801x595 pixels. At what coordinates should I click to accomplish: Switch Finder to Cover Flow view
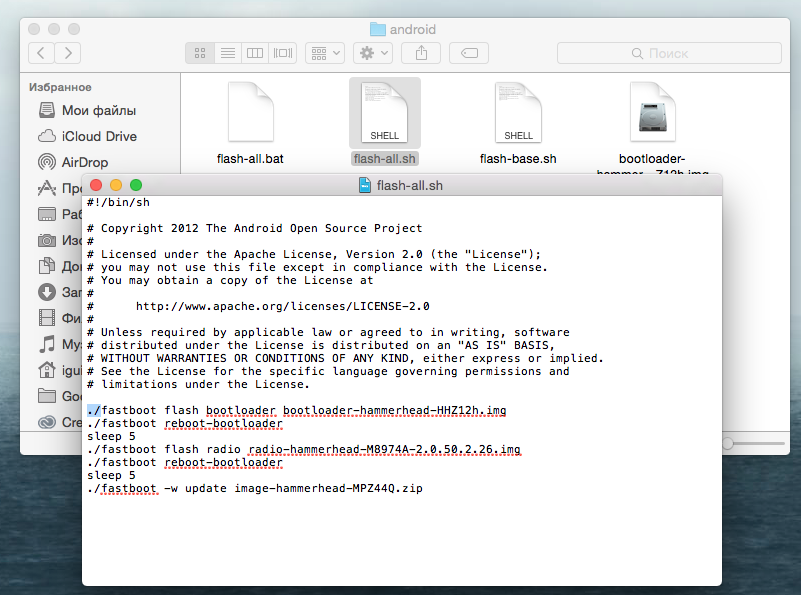(283, 53)
